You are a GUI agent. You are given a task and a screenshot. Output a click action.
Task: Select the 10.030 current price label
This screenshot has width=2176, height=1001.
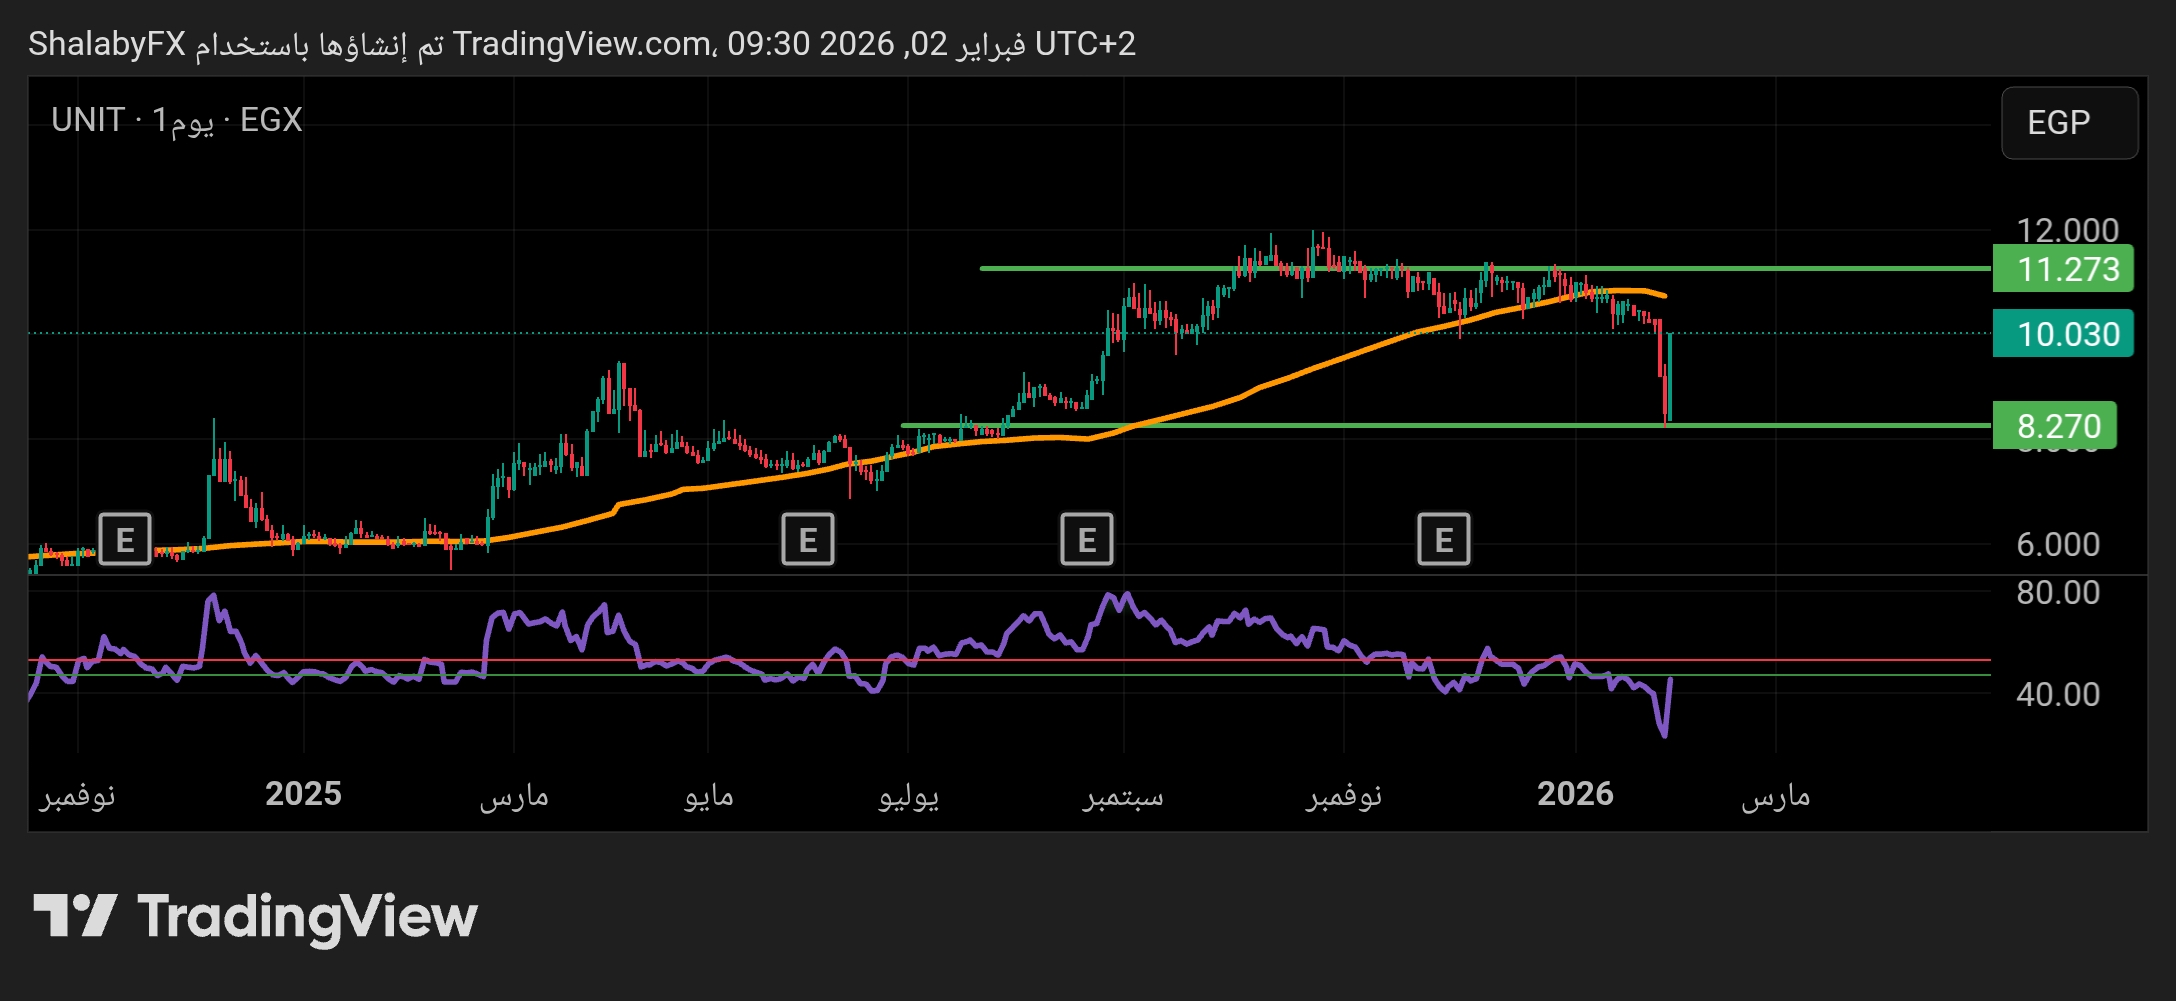point(2063,334)
